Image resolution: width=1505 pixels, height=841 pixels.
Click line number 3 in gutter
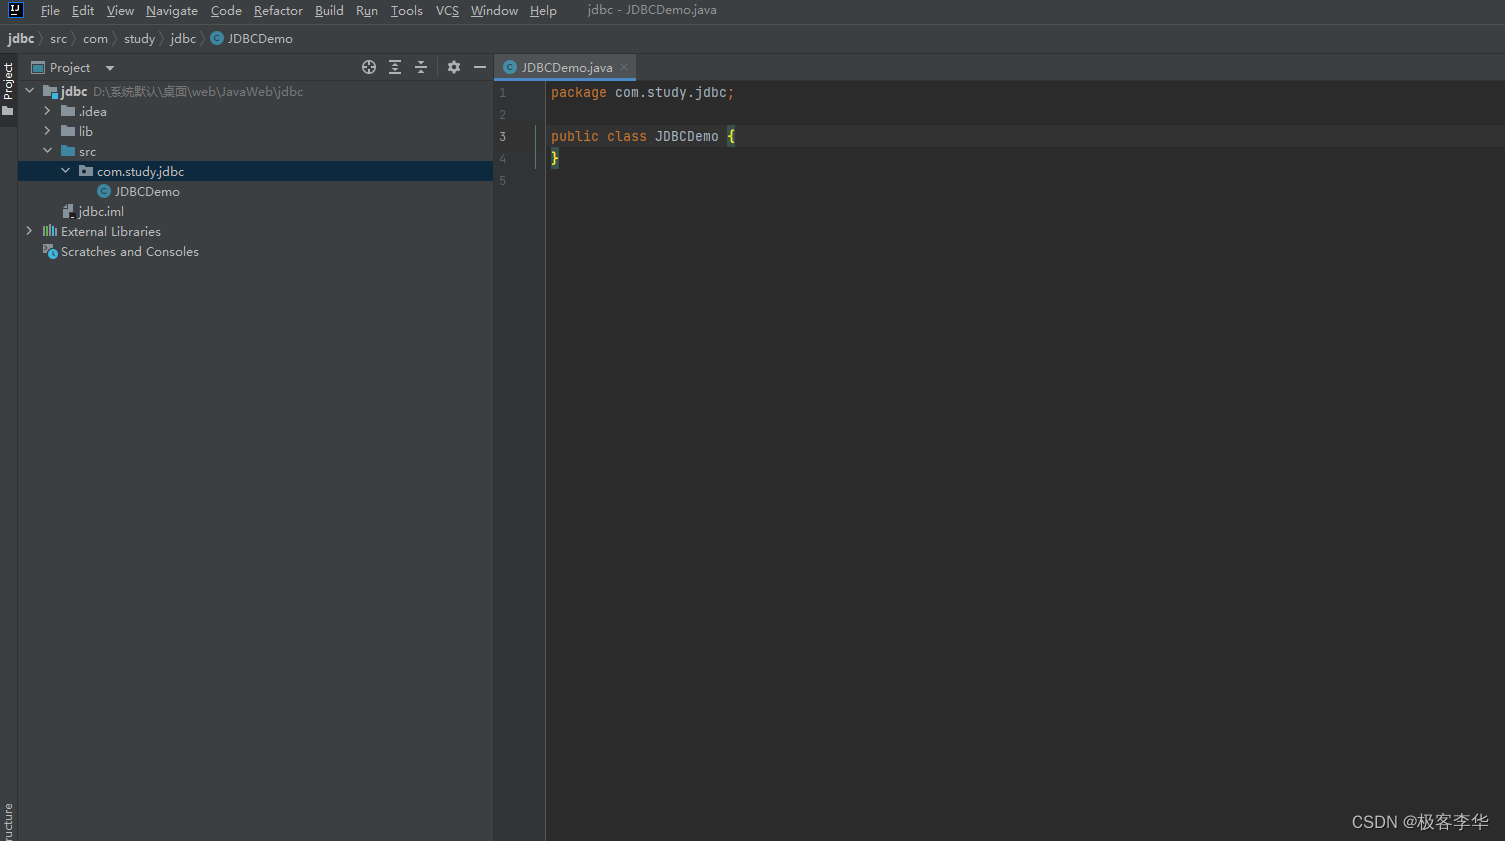tap(502, 136)
